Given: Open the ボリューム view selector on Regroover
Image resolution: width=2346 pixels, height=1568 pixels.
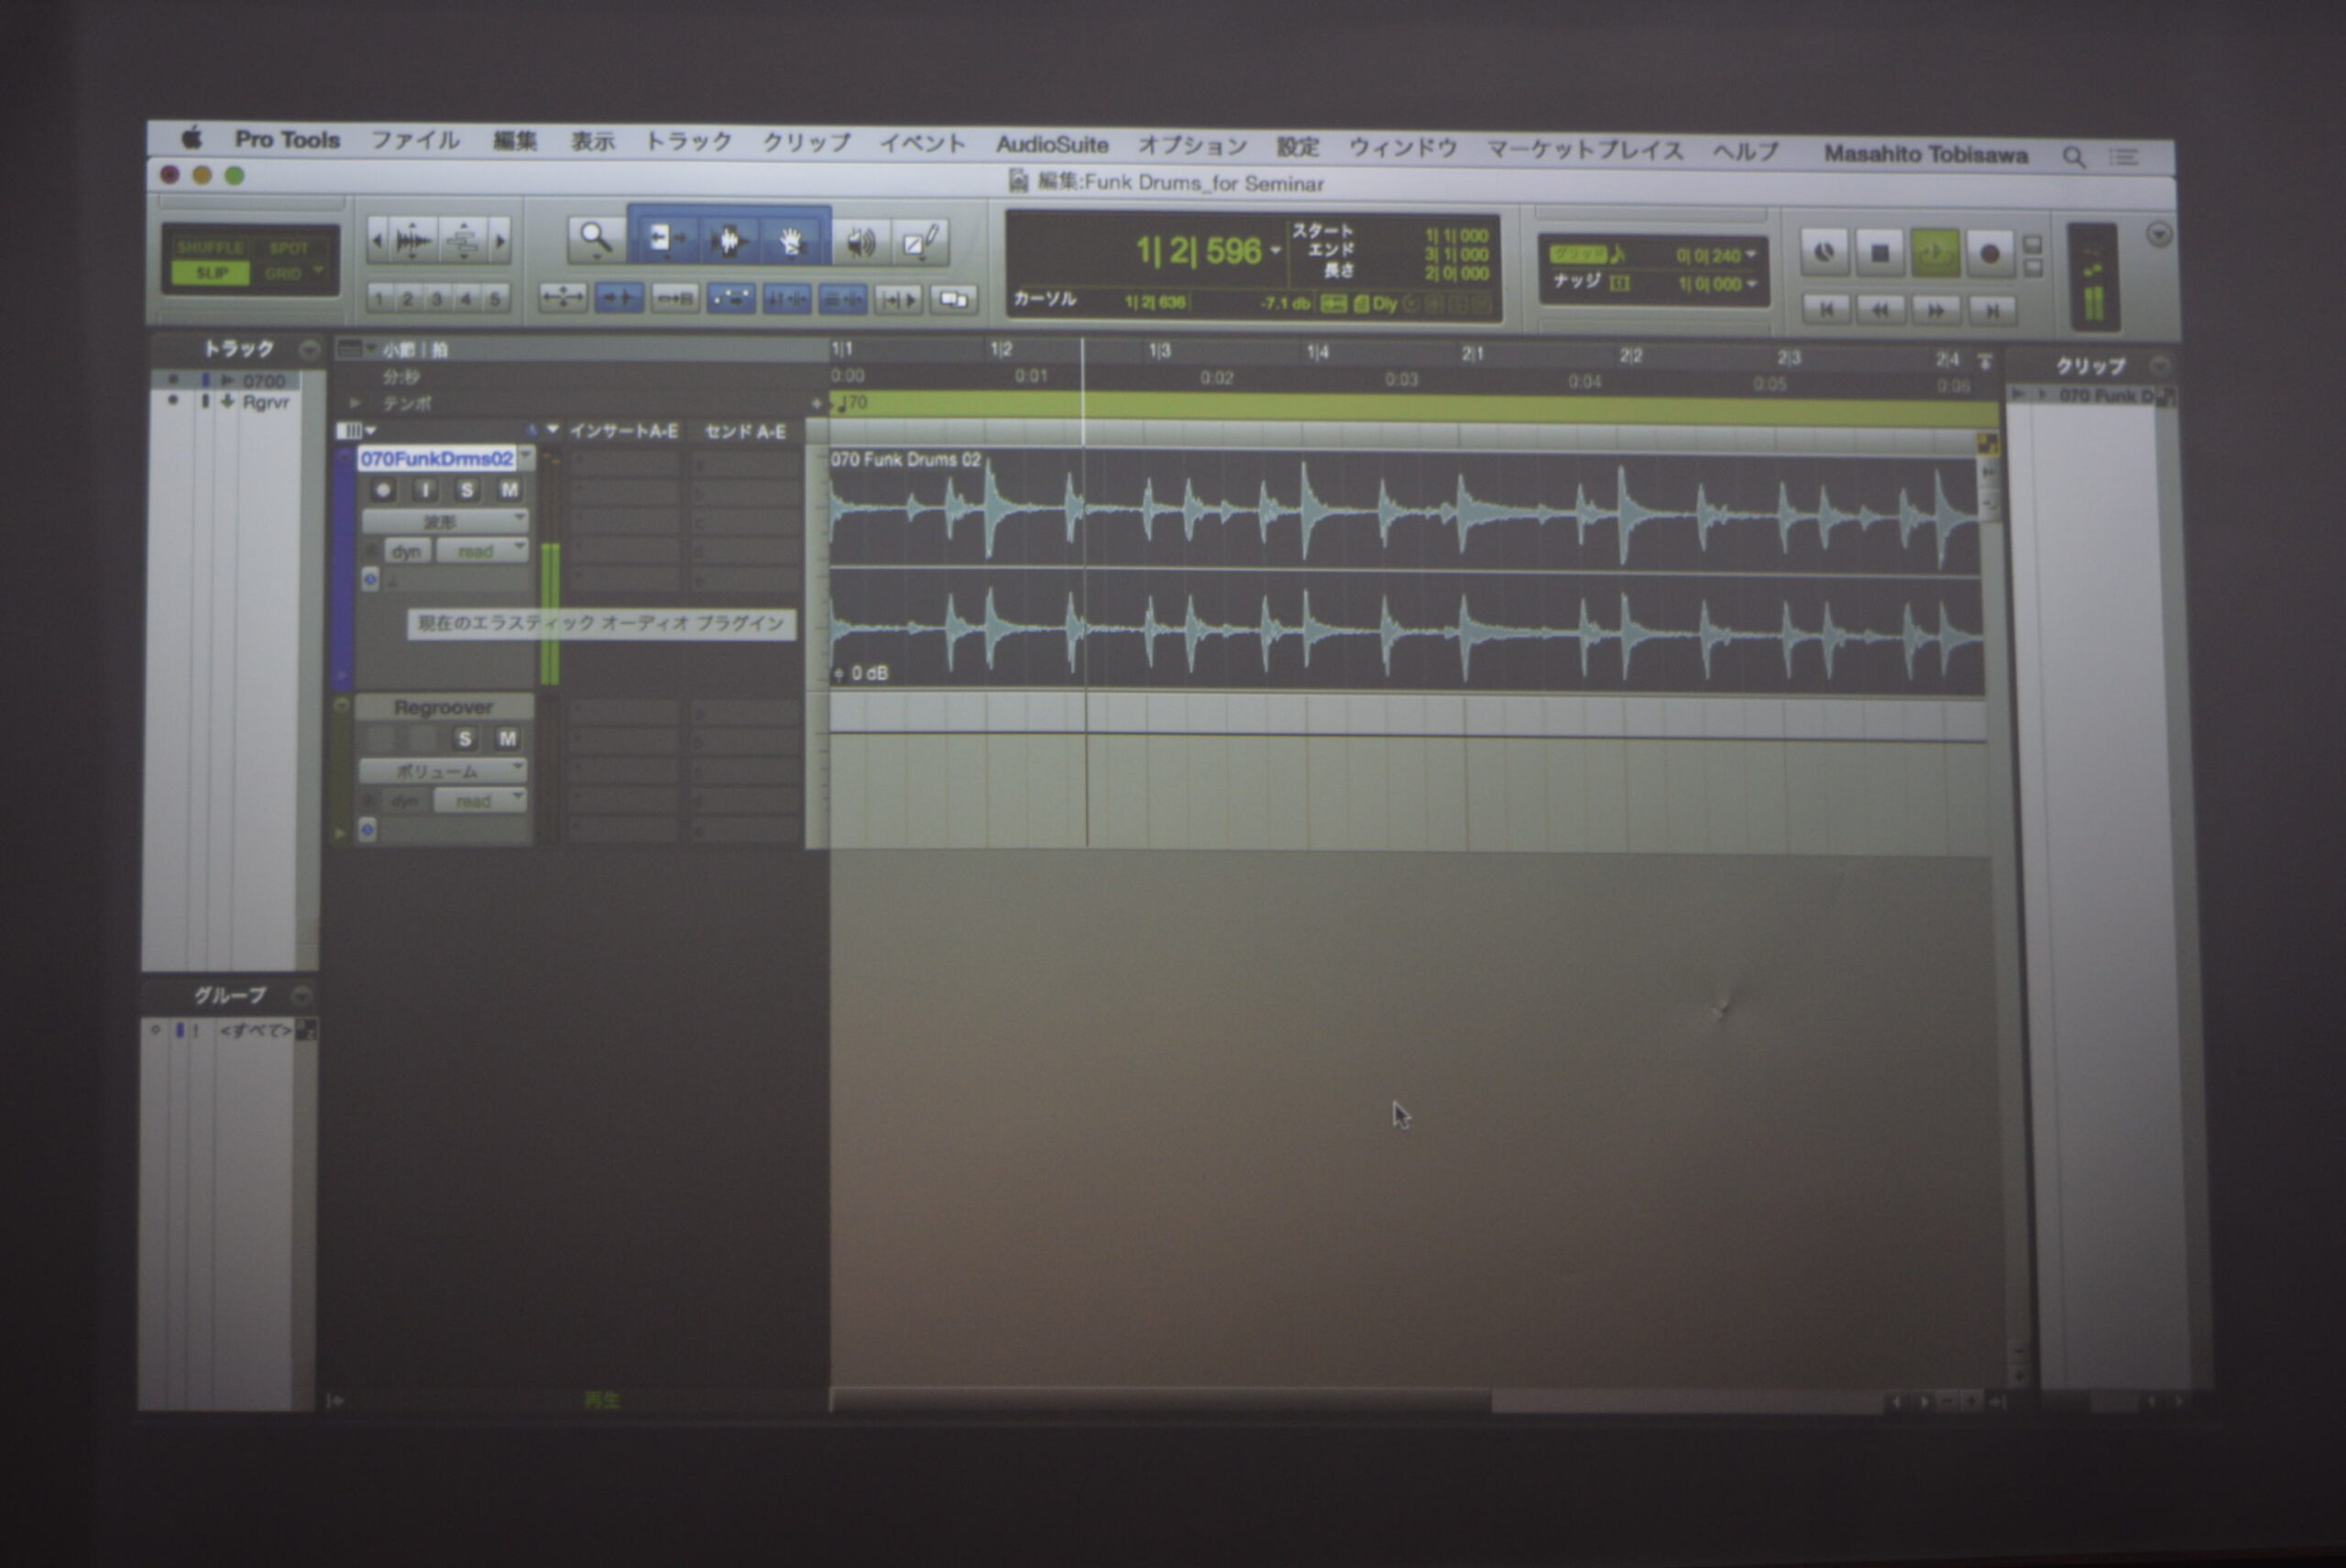Looking at the screenshot, I should pos(442,771).
